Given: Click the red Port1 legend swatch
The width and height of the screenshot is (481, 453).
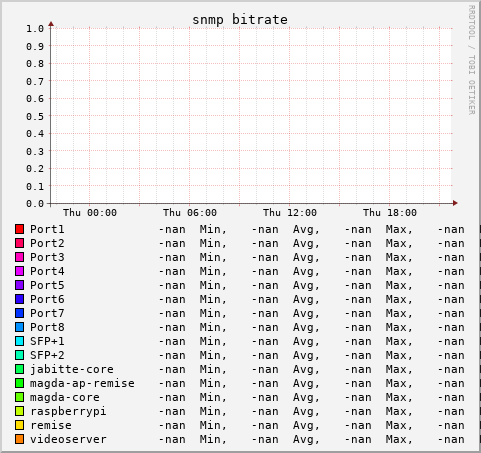Looking at the screenshot, I should point(19,229).
